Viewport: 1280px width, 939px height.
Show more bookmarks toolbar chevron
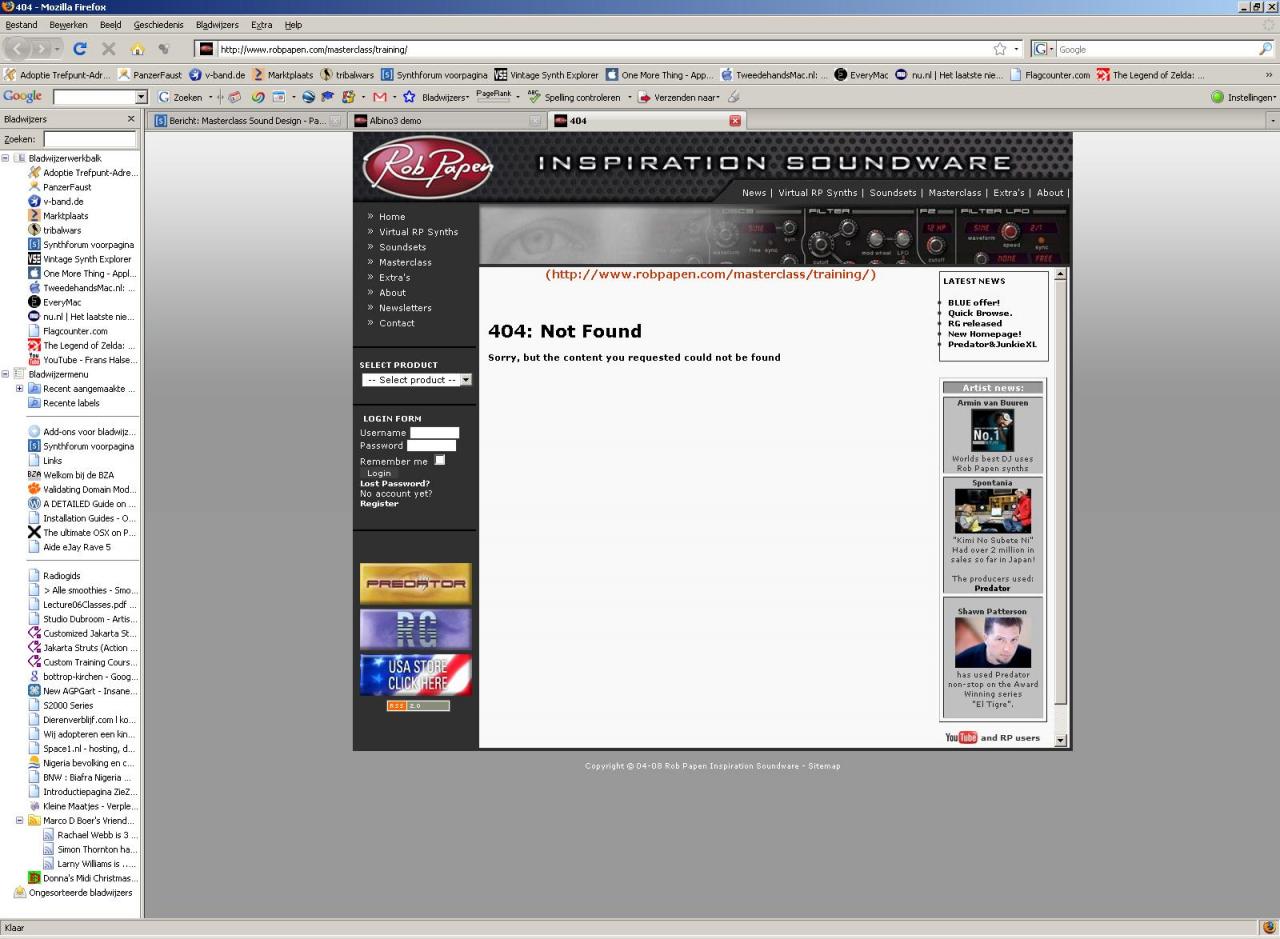tap(1269, 75)
